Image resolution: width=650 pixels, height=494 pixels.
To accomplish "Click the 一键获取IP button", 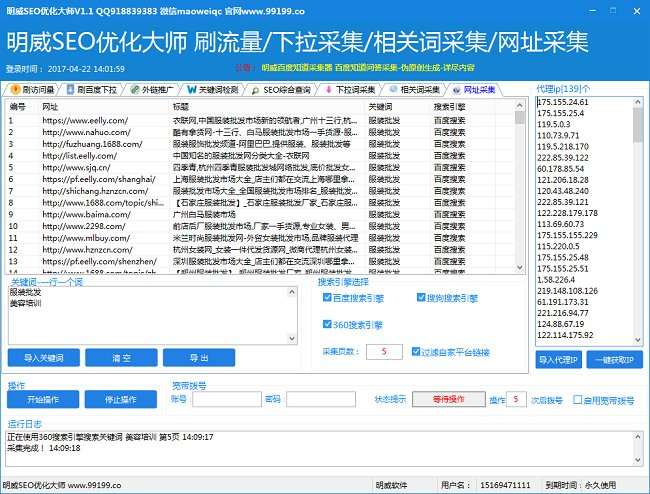I will [614, 360].
